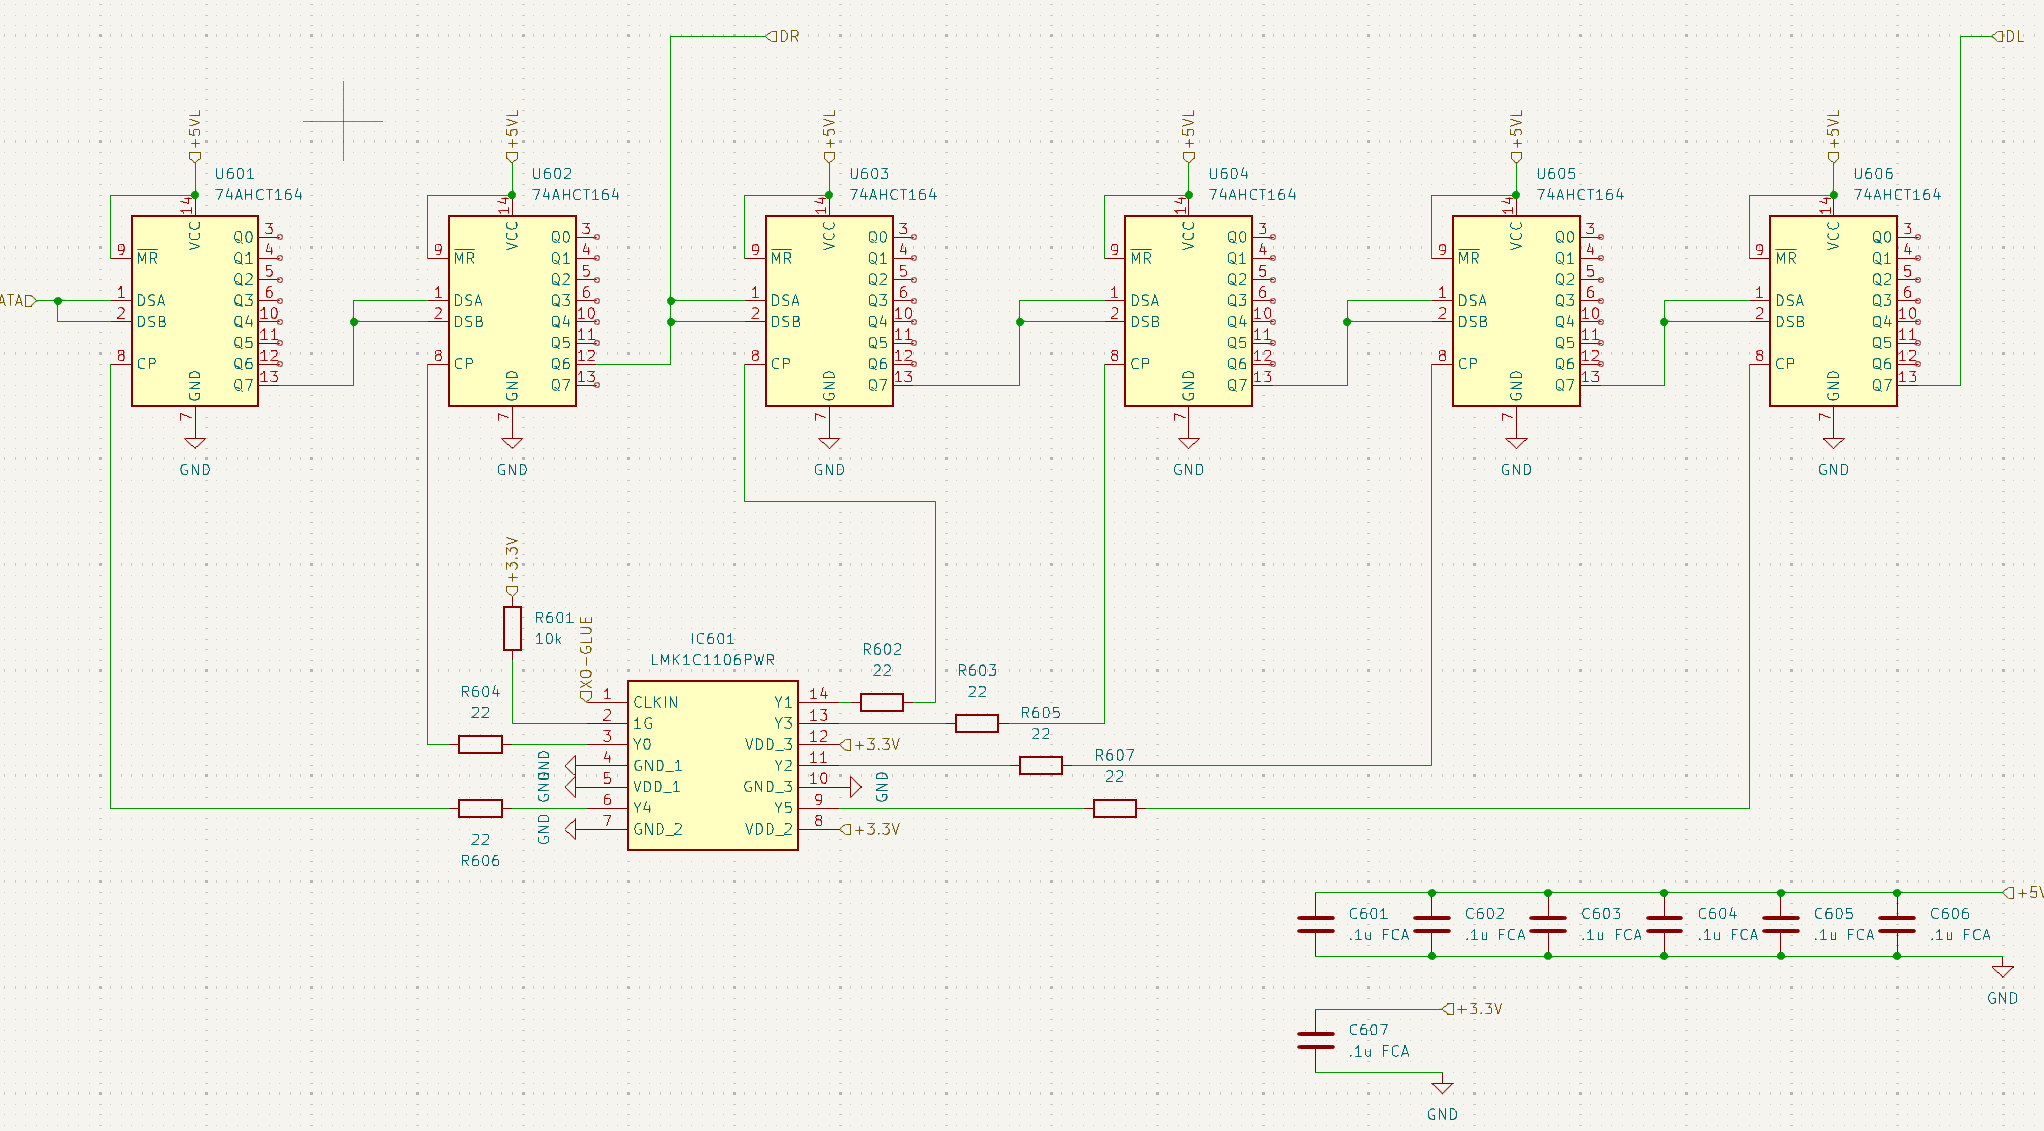The image size is (2044, 1131).
Task: Select capacitor symbol C601
Action: 1316,924
